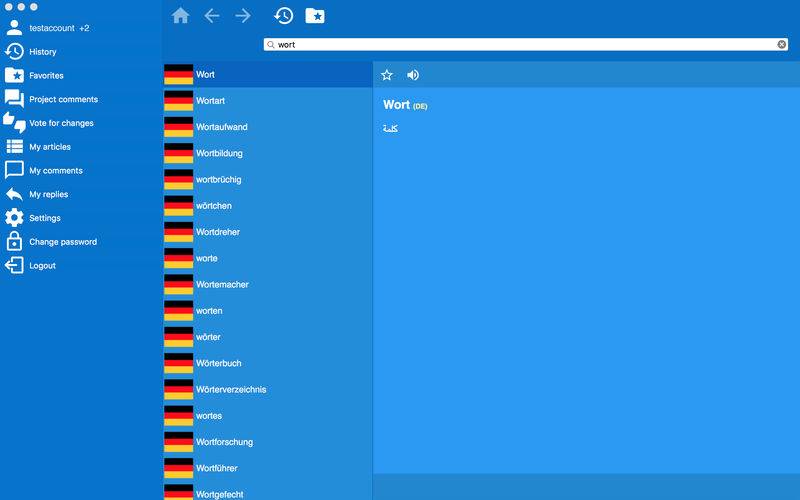Image resolution: width=800 pixels, height=500 pixels.
Task: Click the search field containing 'wort'
Action: click(526, 45)
